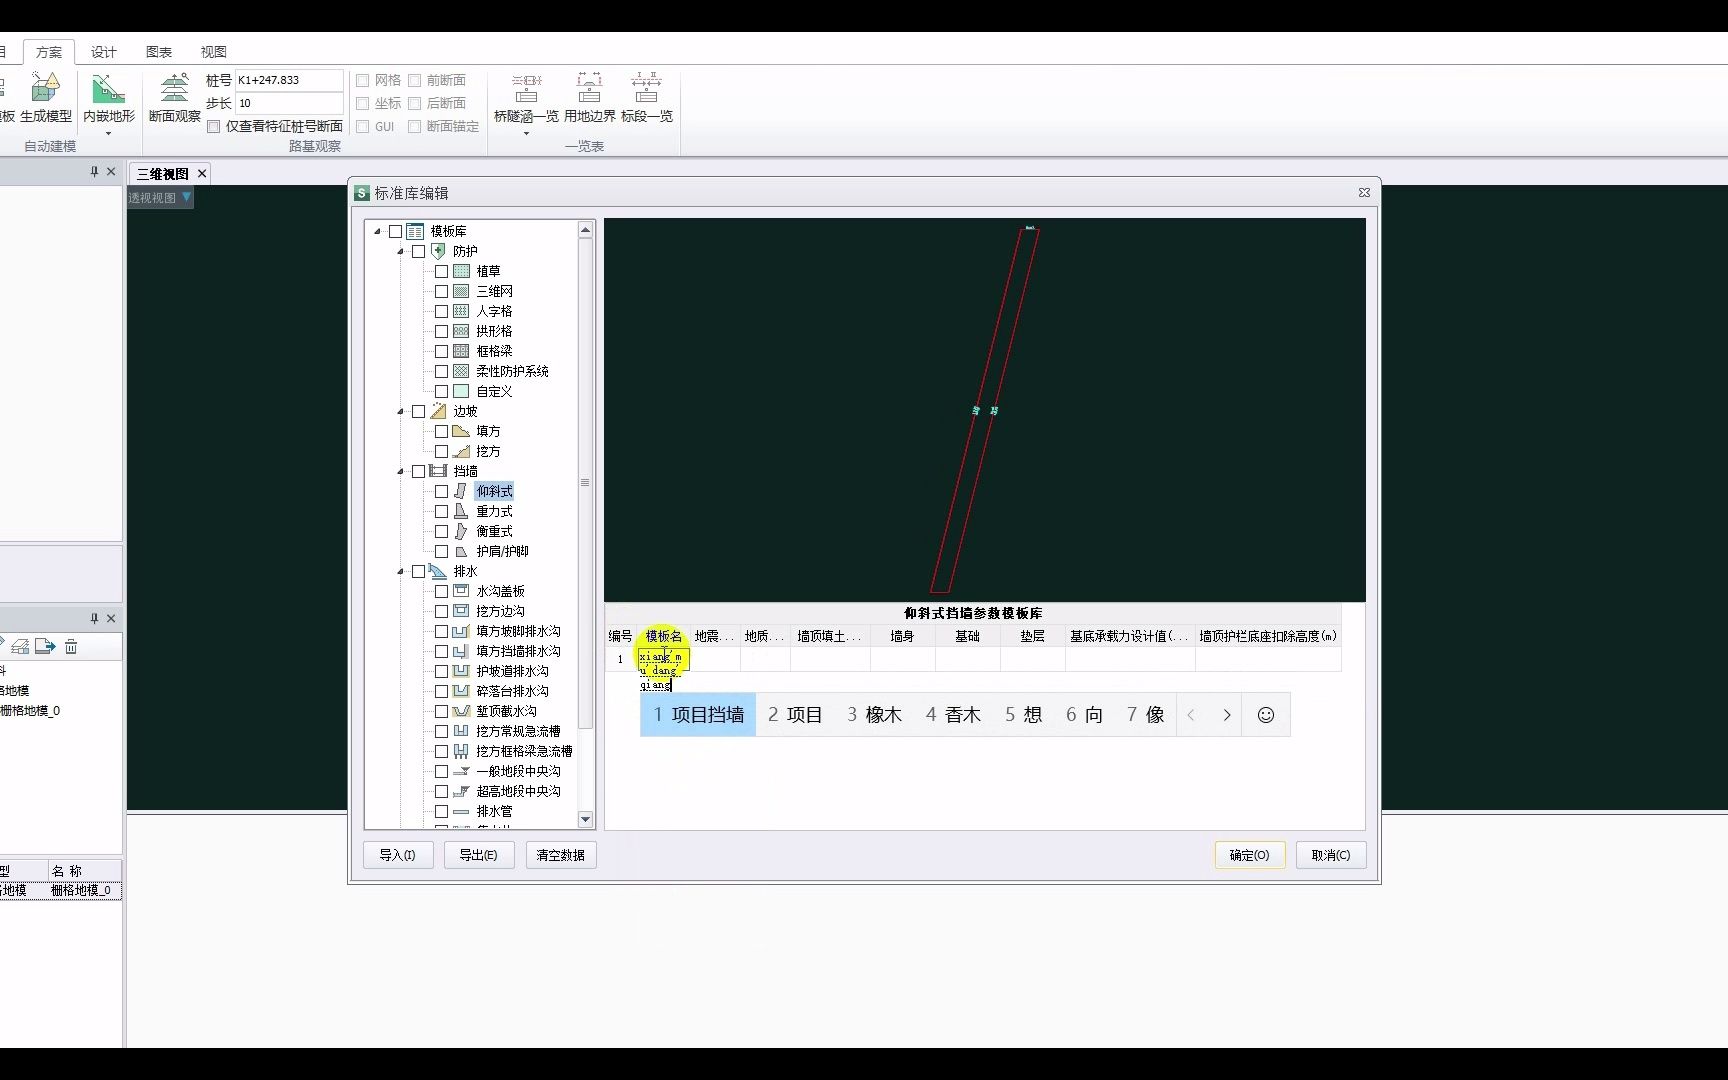Click the 桩号 input field
The height and width of the screenshot is (1080, 1728).
coord(289,80)
